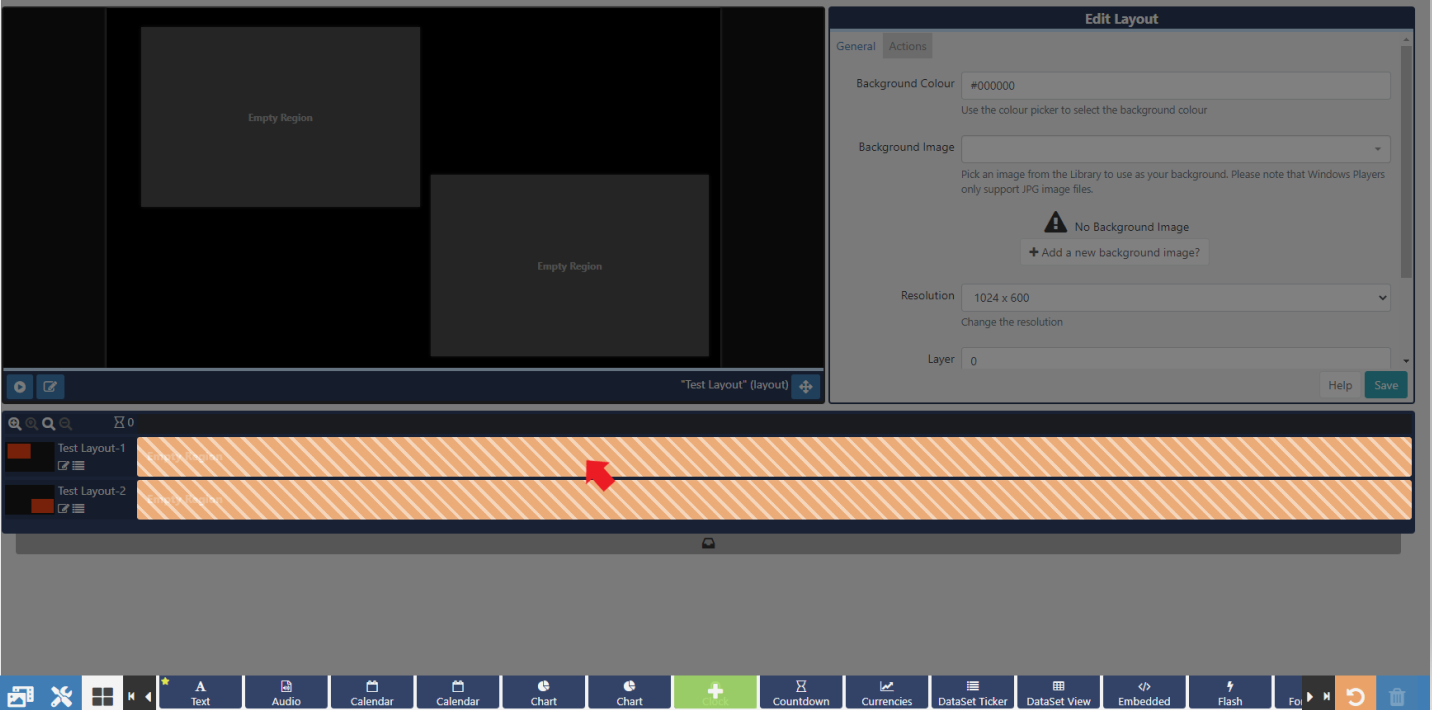
Task: Select the Test Layout-1 region thumbnail
Action: [30, 456]
